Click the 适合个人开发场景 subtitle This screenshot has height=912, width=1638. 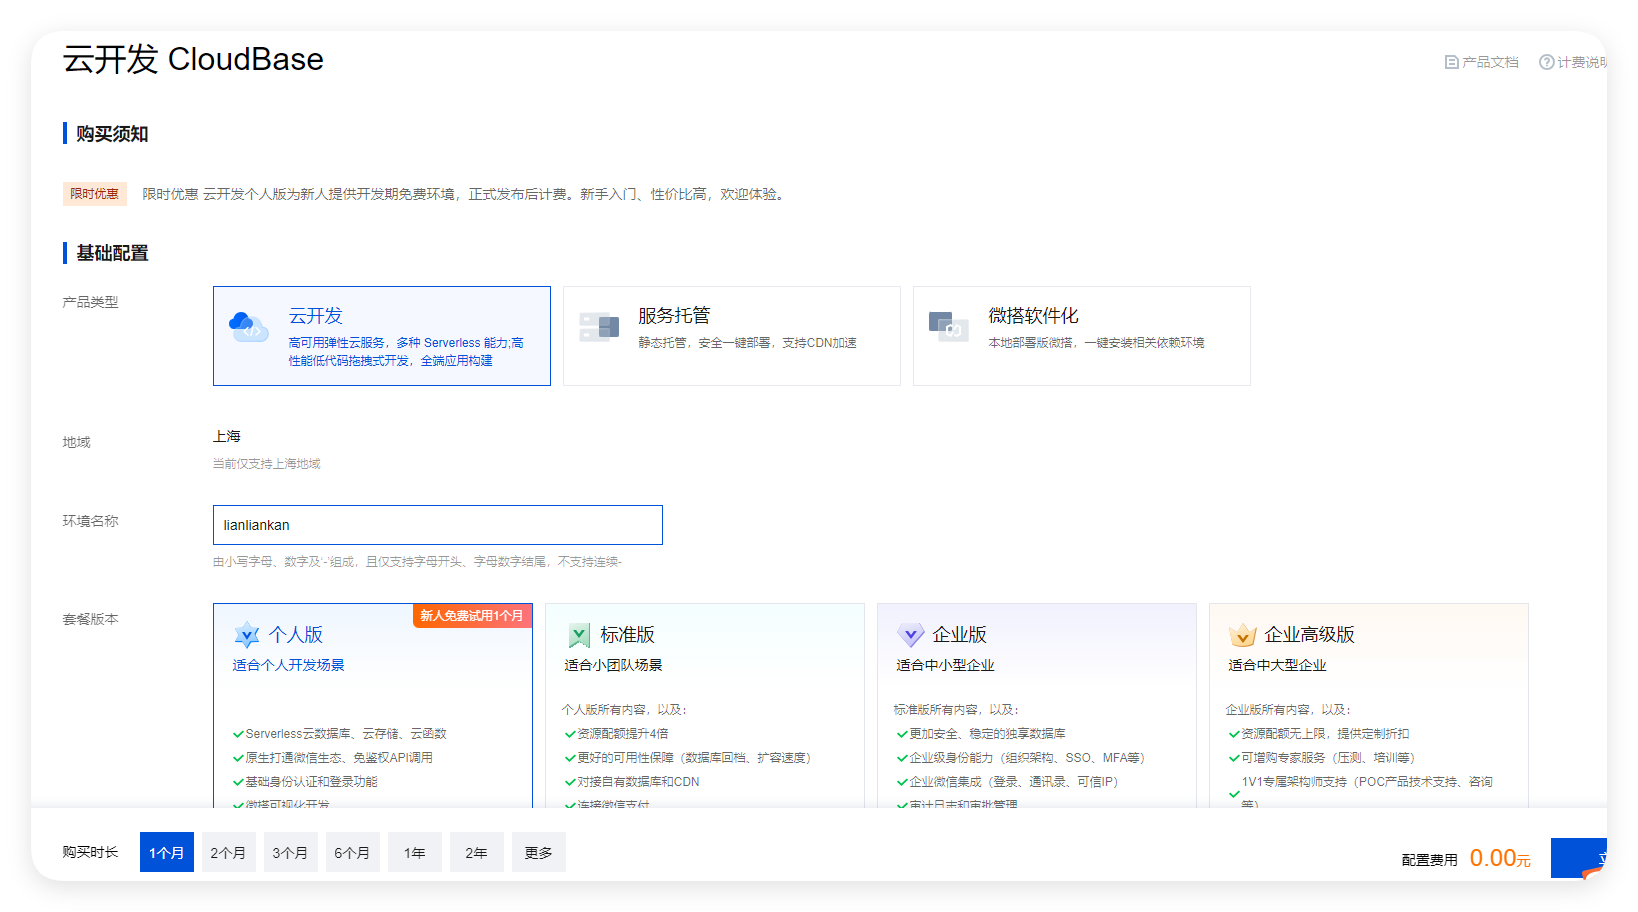[289, 665]
